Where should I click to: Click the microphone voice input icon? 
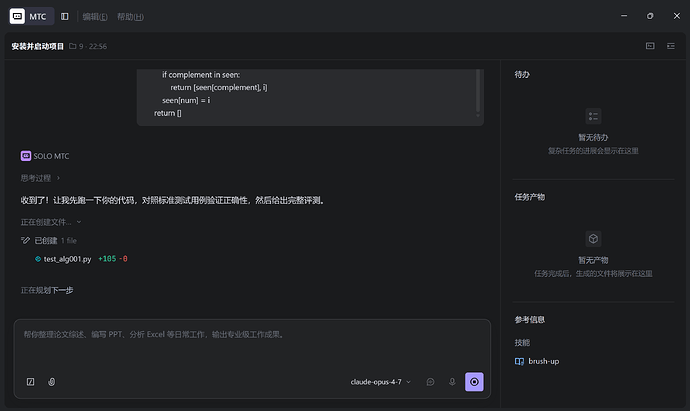pos(452,382)
